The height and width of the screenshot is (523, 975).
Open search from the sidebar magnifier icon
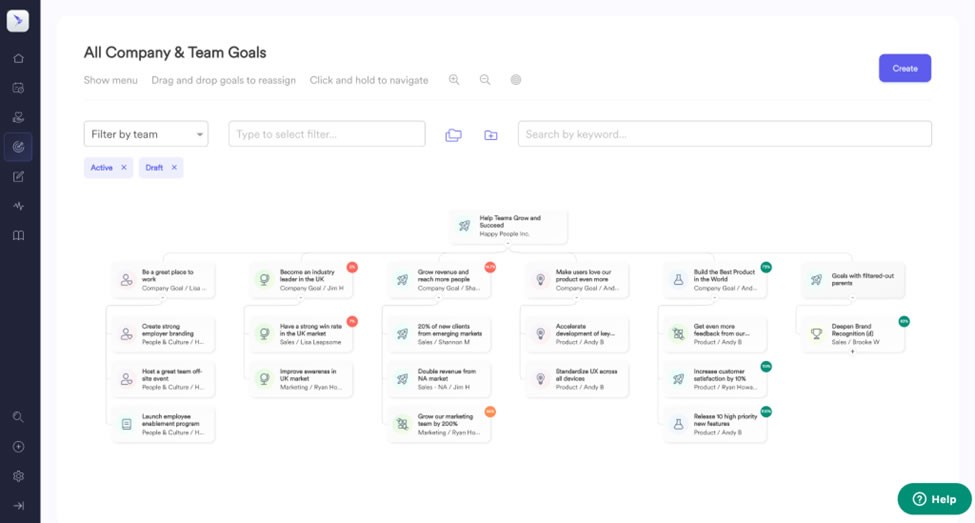tap(19, 417)
